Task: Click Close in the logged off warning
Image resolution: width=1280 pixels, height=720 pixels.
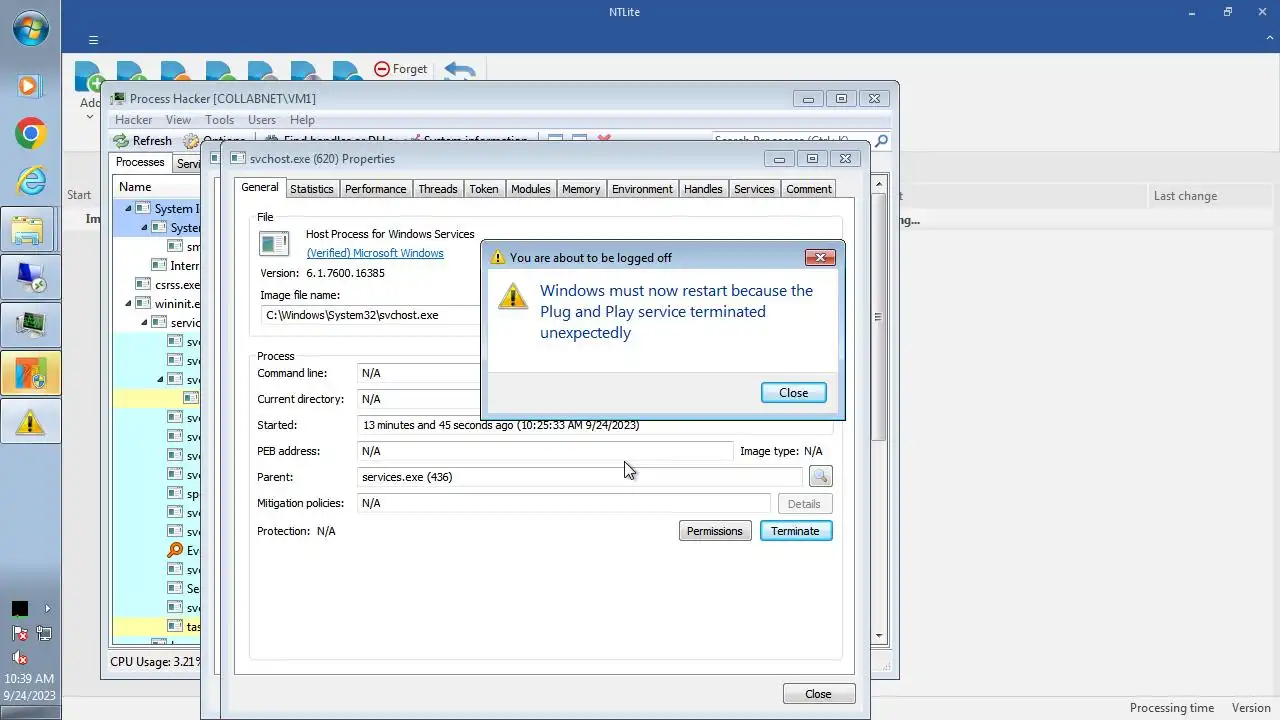Action: point(794,393)
